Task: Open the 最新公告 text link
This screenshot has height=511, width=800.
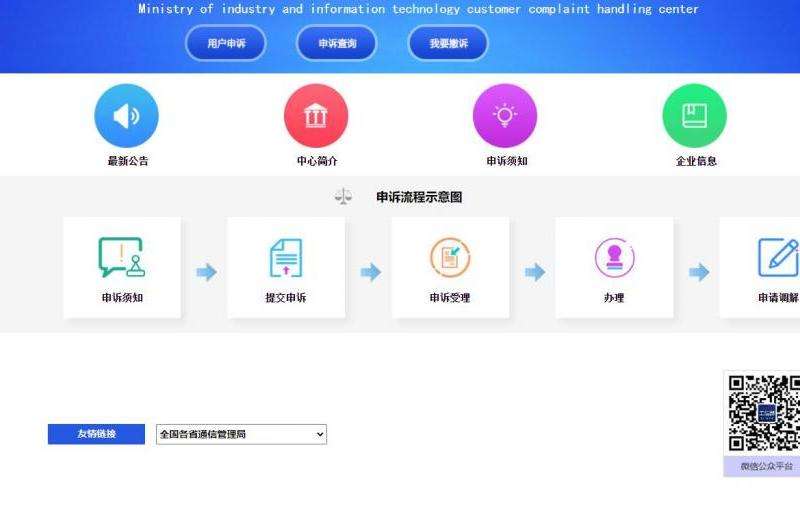Action: (x=128, y=161)
